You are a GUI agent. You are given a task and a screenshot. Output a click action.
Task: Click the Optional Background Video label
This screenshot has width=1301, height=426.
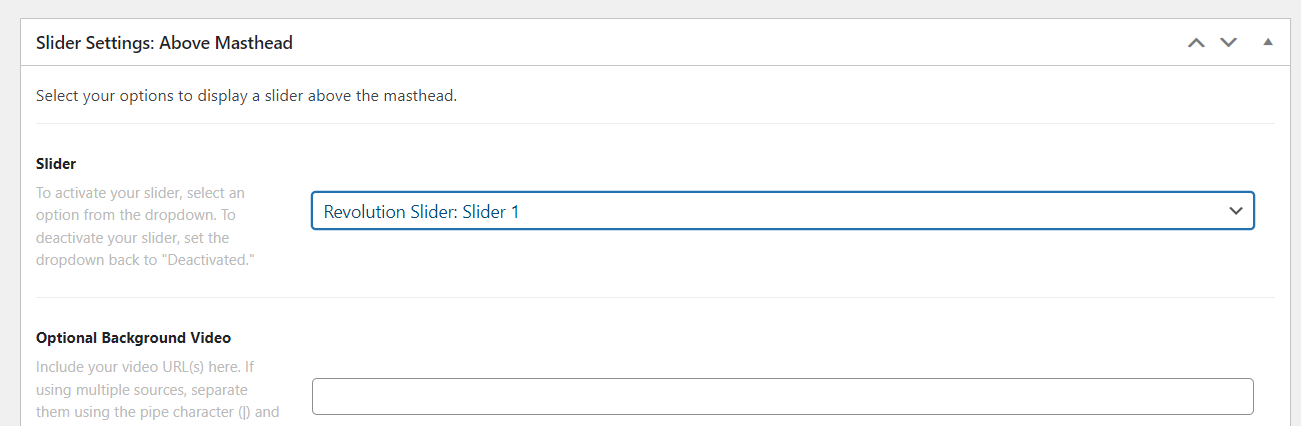134,338
